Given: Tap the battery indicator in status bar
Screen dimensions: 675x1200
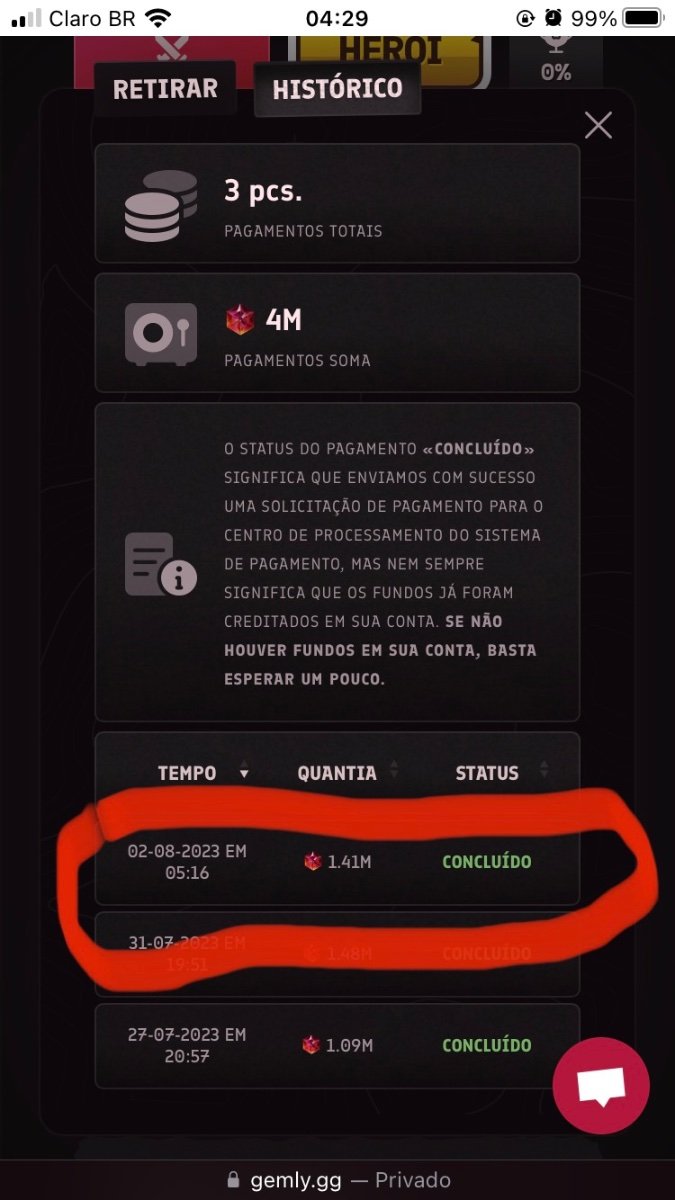Looking at the screenshot, I should coord(643,18).
